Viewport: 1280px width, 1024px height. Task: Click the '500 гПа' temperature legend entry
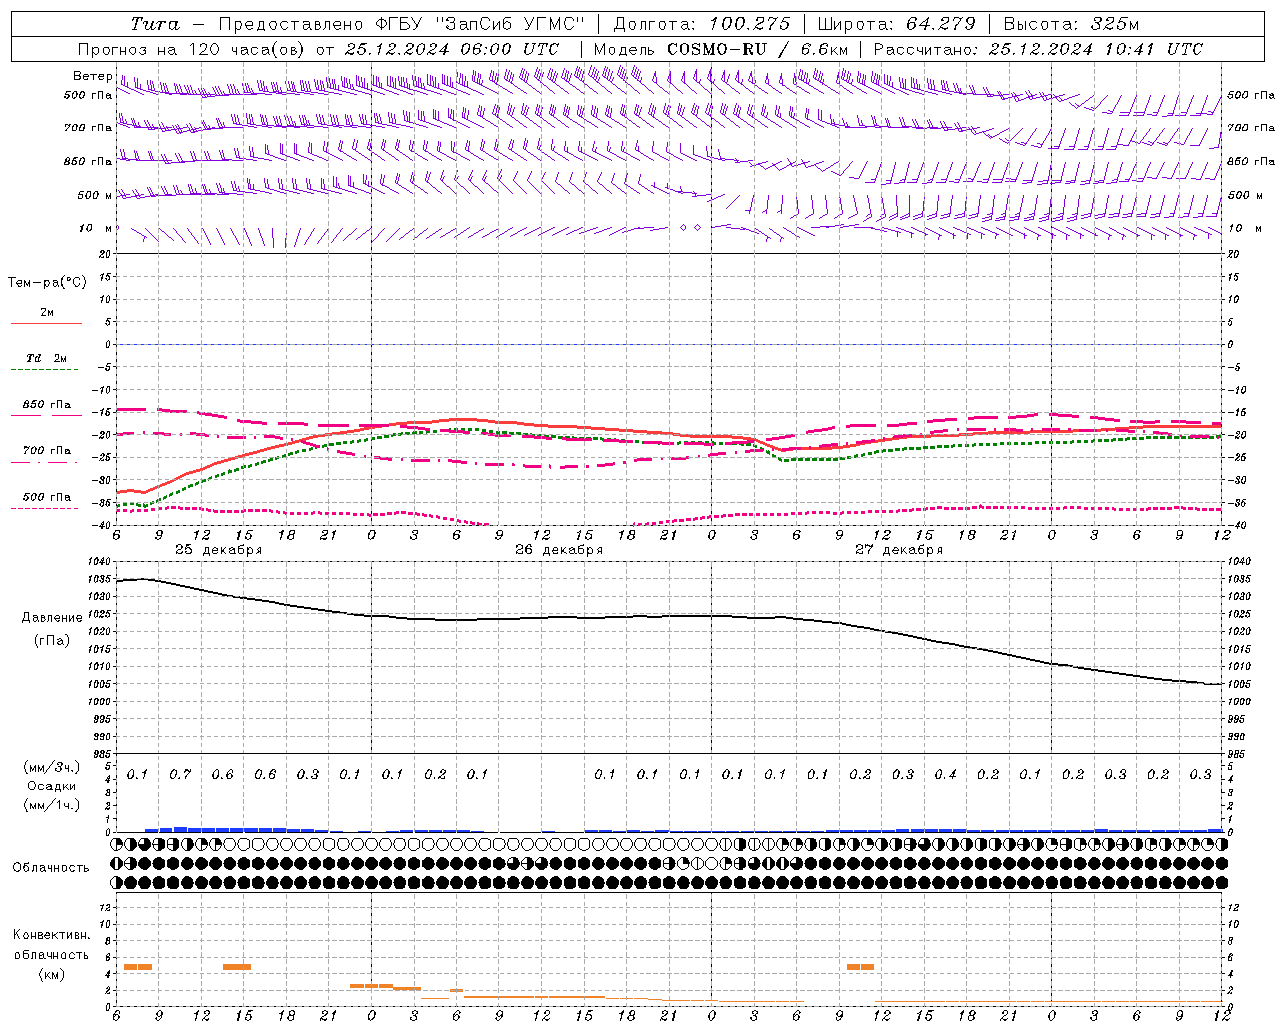click(47, 497)
